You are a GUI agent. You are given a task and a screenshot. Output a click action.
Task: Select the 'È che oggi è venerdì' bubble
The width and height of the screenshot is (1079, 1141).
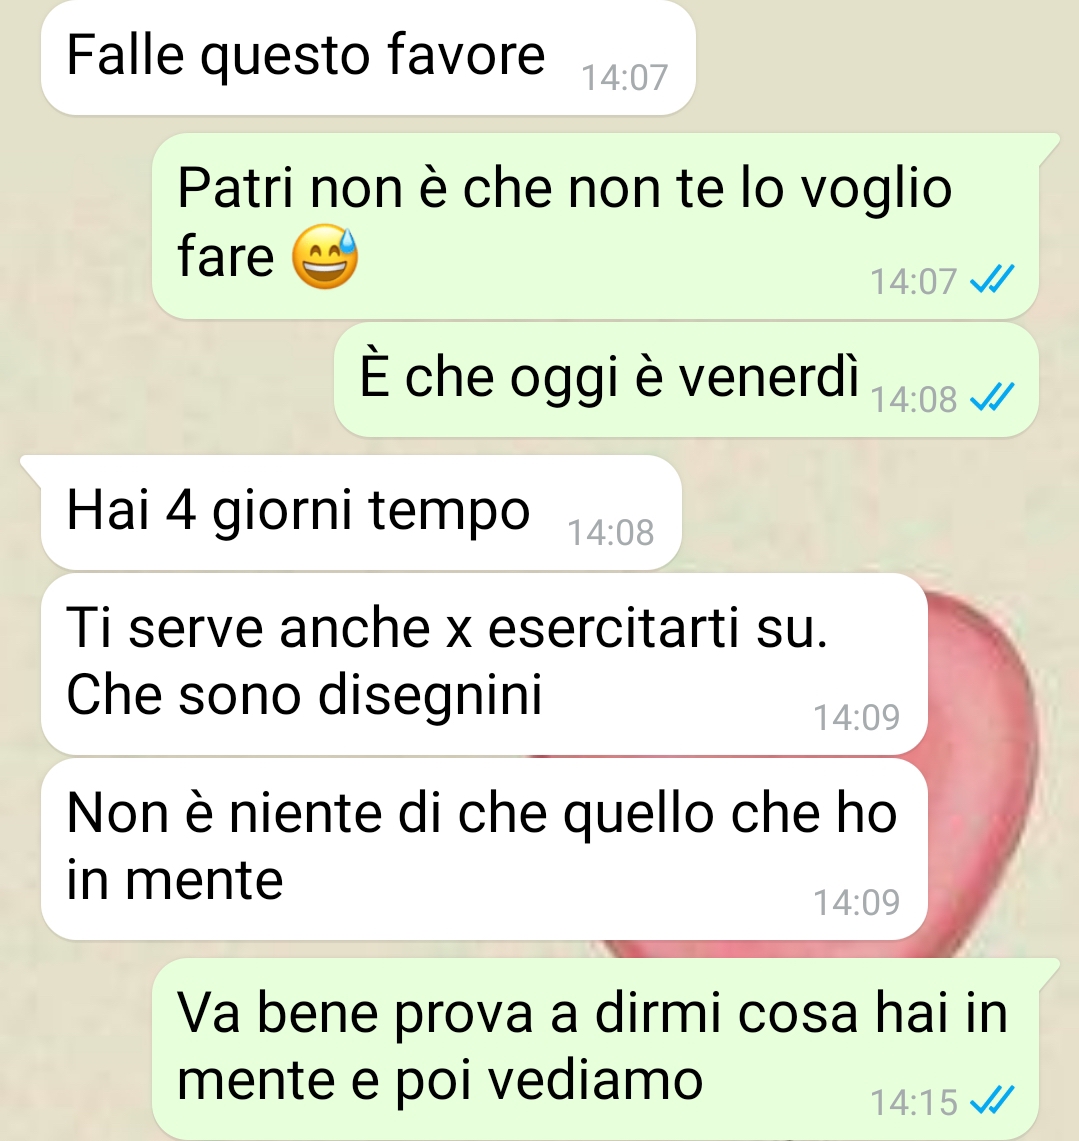[686, 380]
